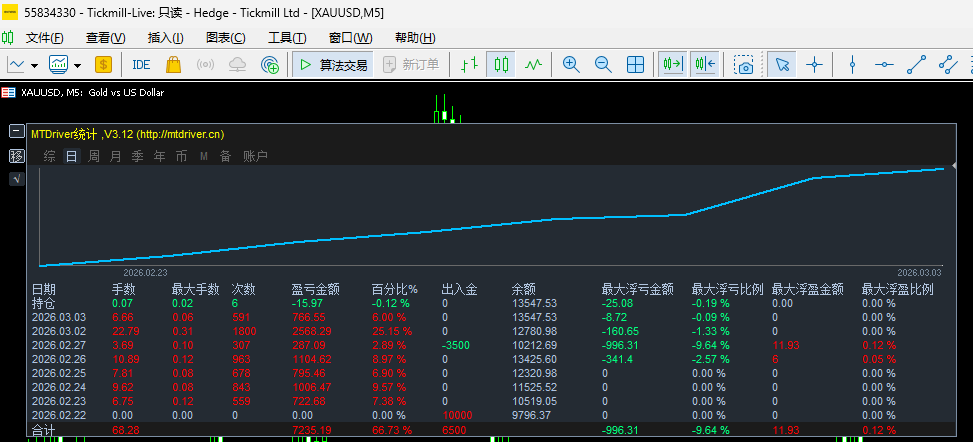Click the 10000 deposit value

pyautogui.click(x=457, y=415)
